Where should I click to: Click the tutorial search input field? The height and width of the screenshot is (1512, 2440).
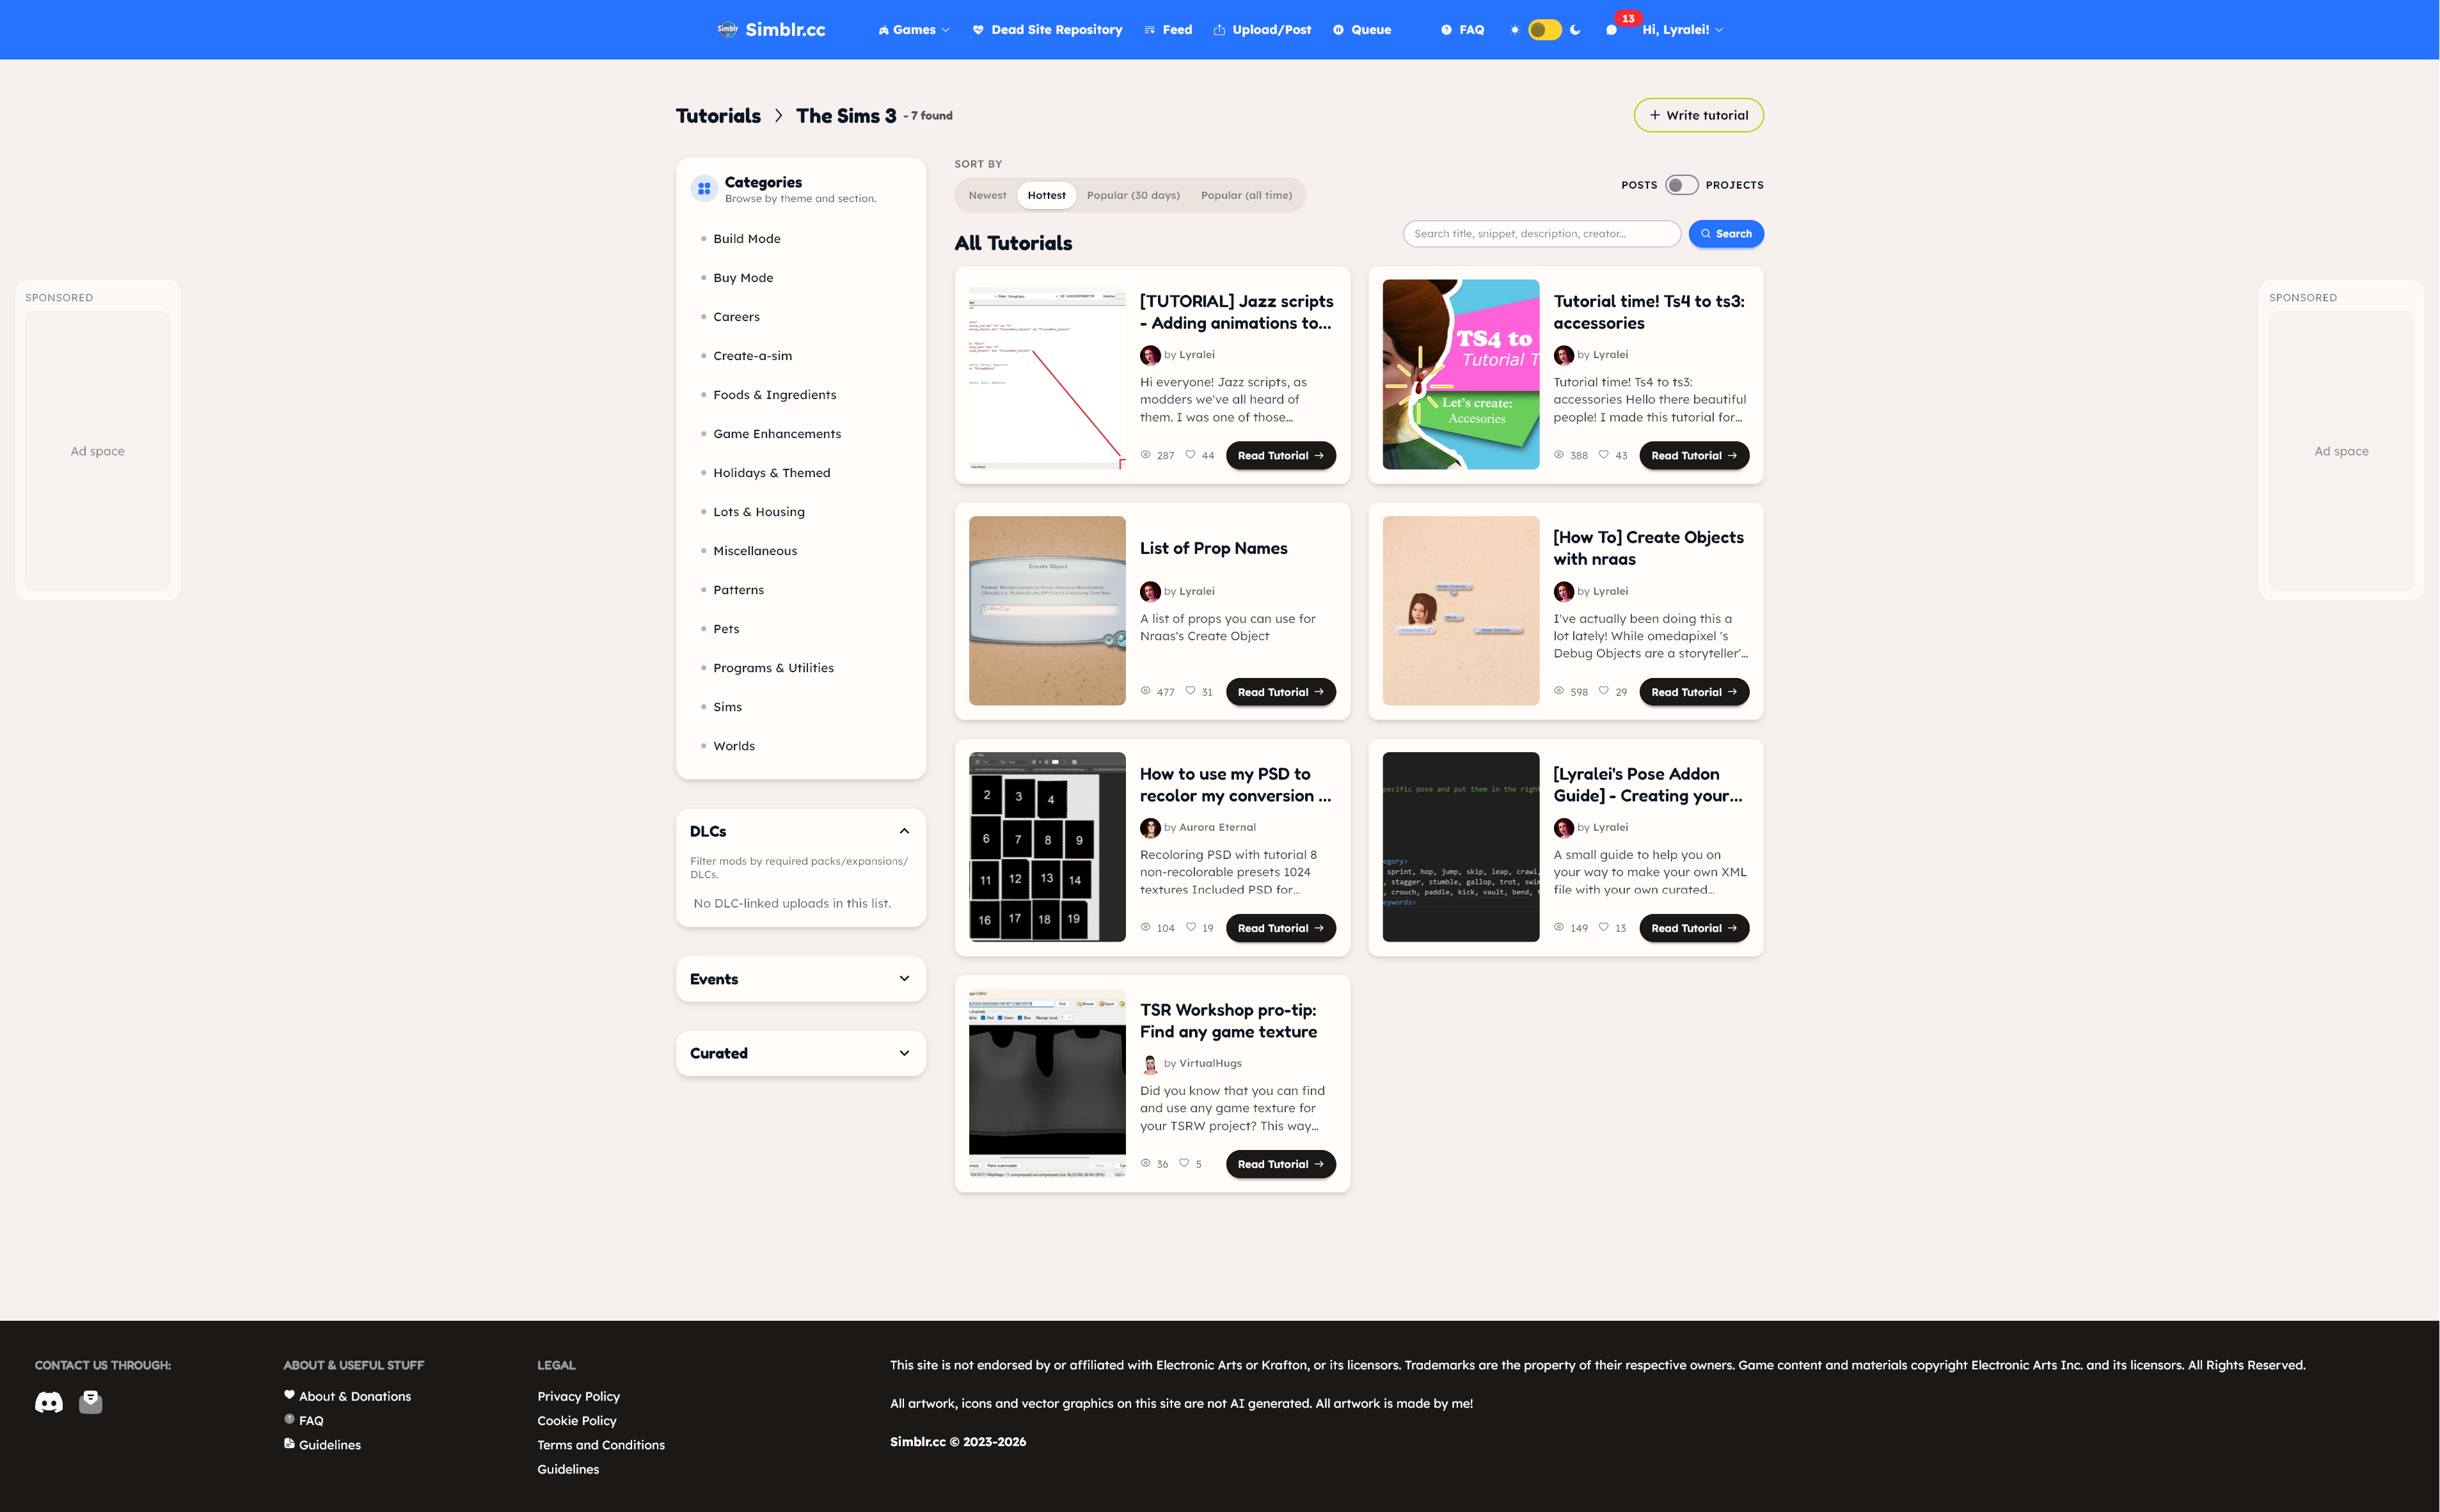[x=1541, y=234]
